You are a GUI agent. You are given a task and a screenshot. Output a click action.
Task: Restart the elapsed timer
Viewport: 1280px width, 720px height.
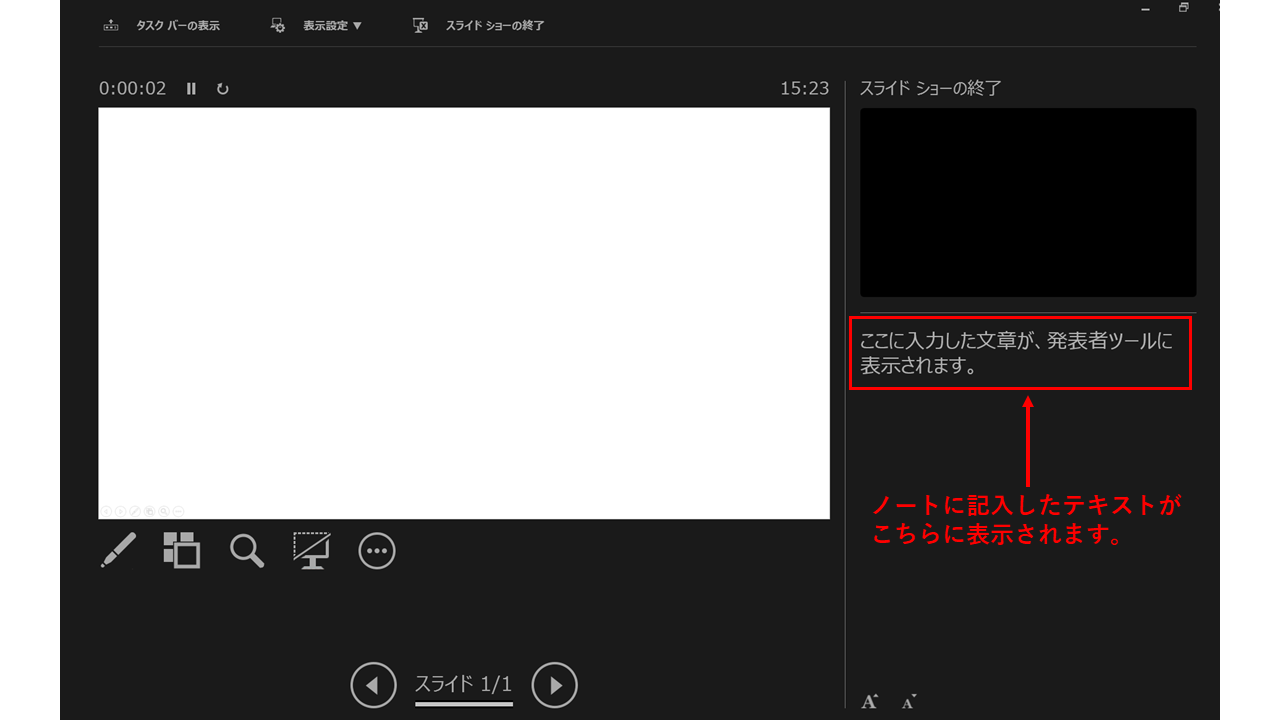tap(222, 89)
